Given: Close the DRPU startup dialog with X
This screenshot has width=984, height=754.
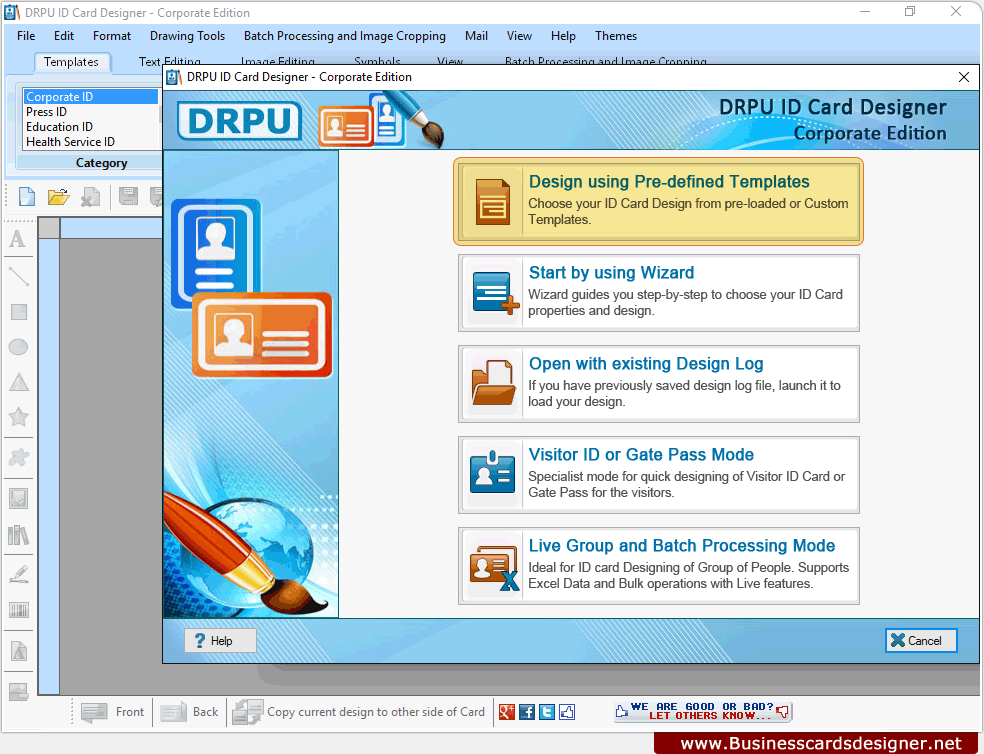Looking at the screenshot, I should (x=964, y=77).
